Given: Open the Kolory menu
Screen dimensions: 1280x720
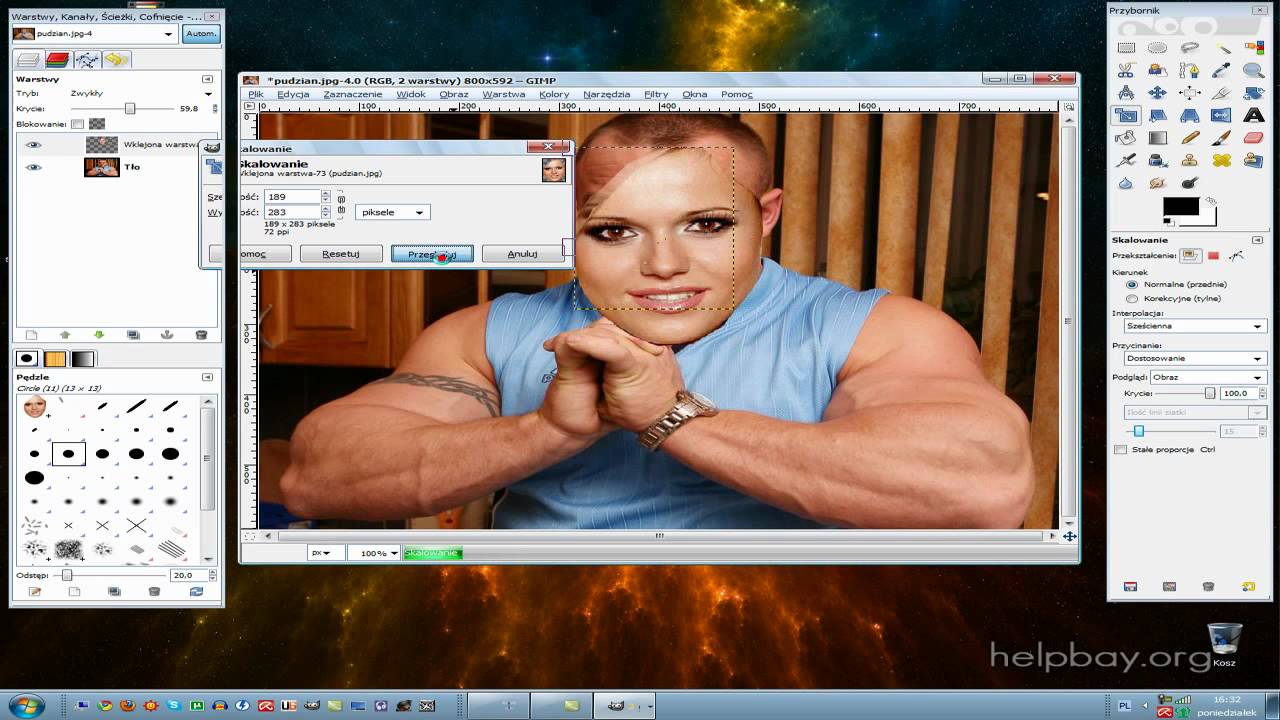Looking at the screenshot, I should [554, 94].
